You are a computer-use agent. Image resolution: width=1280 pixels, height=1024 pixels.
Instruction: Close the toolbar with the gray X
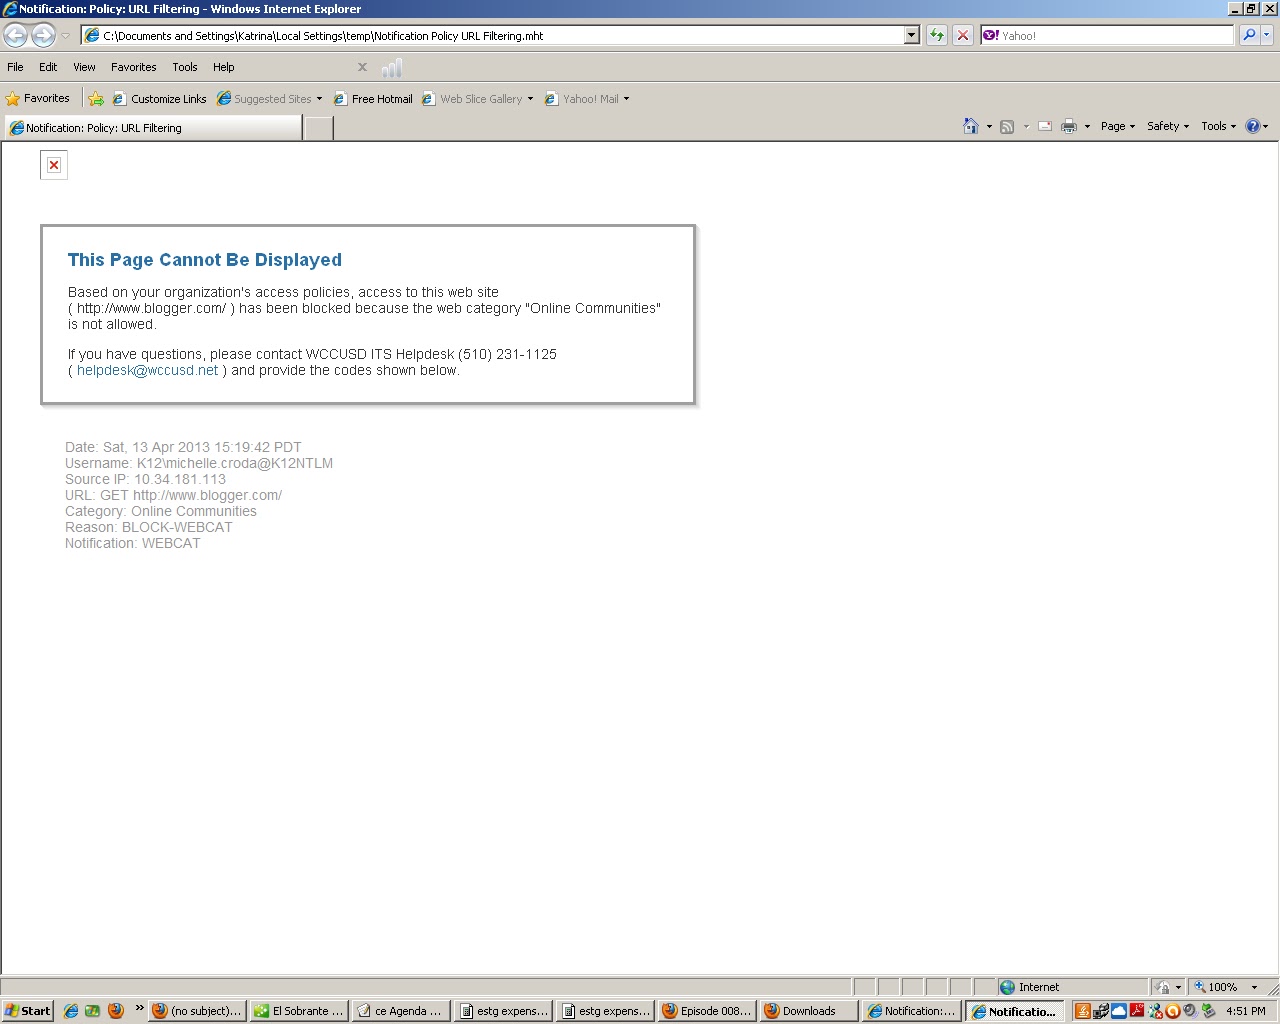coord(362,67)
